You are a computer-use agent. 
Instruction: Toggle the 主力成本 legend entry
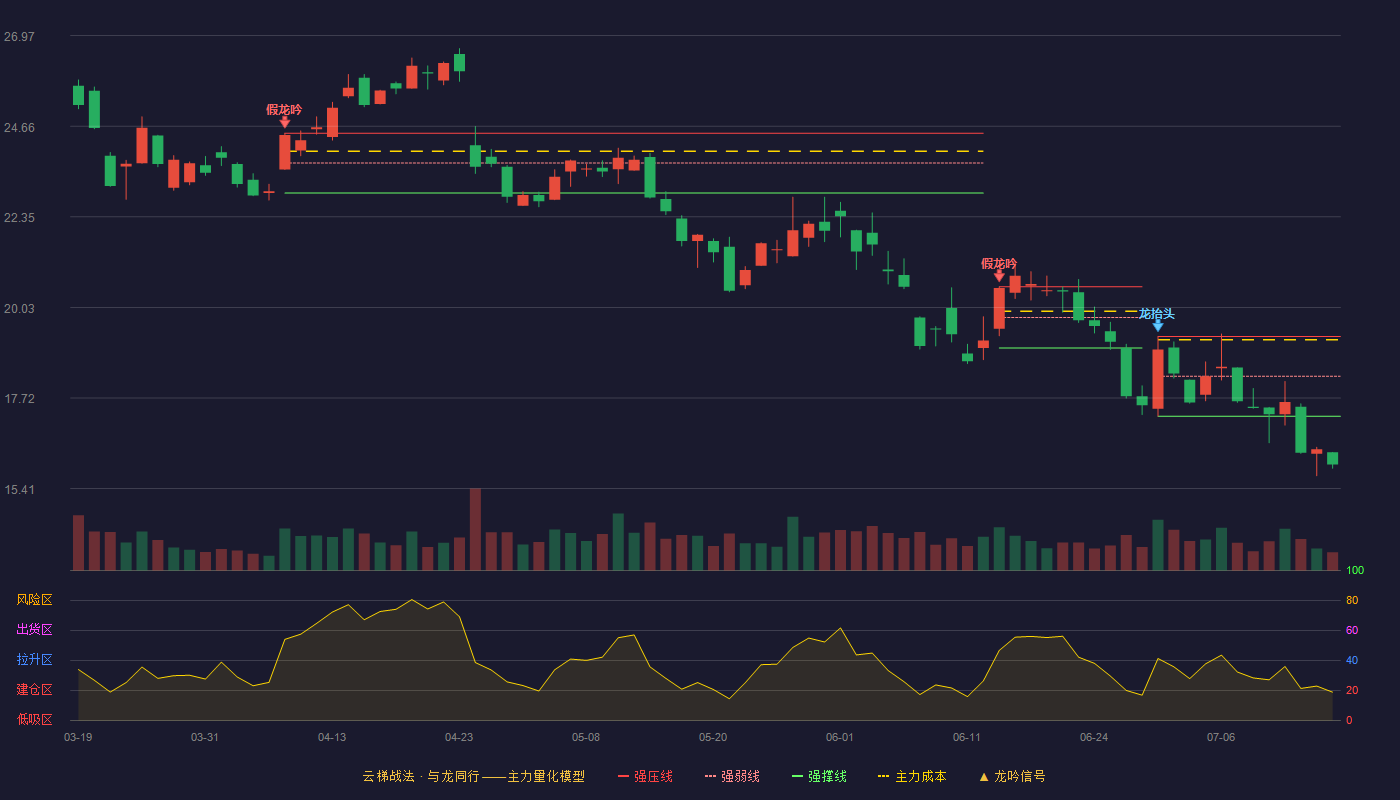912,776
